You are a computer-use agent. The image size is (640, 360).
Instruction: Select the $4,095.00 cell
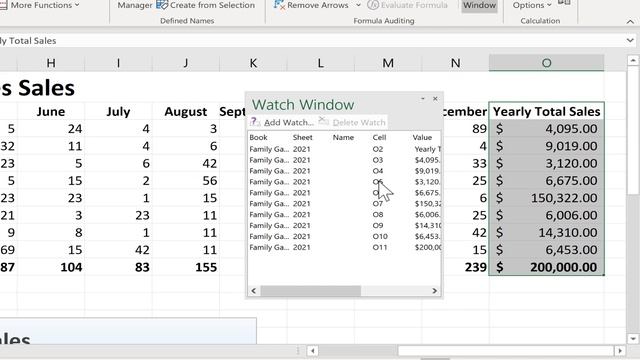click(546, 129)
